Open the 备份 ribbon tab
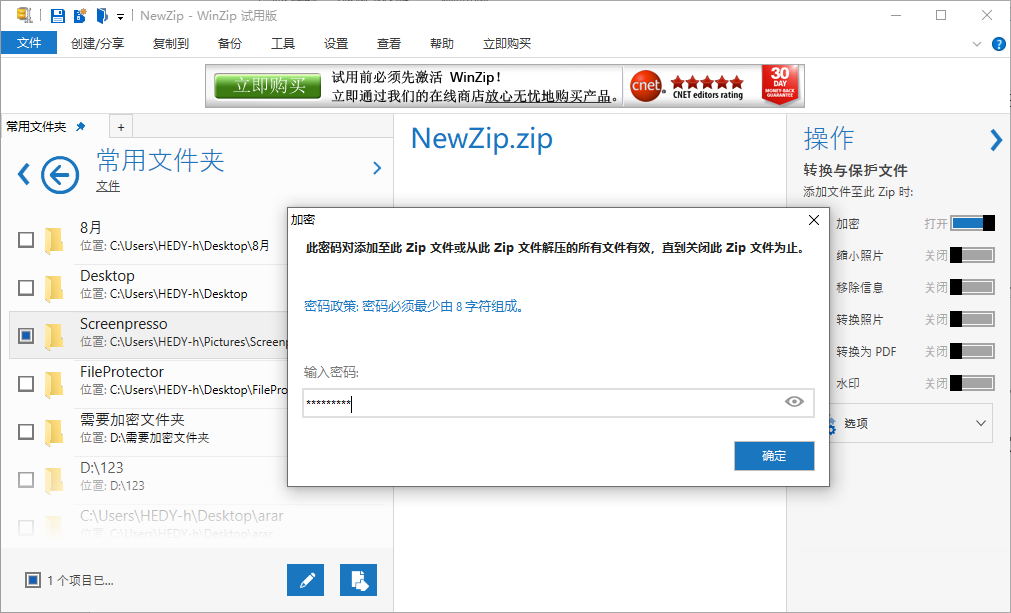The width and height of the screenshot is (1011, 613). (x=230, y=43)
